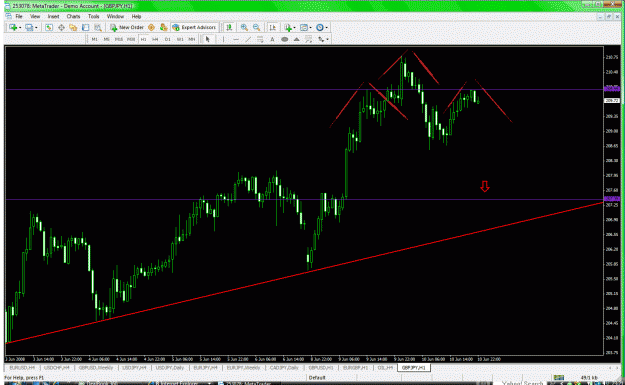Click the Default profile in status bar
The width and height of the screenshot is (625, 385).
[317, 377]
